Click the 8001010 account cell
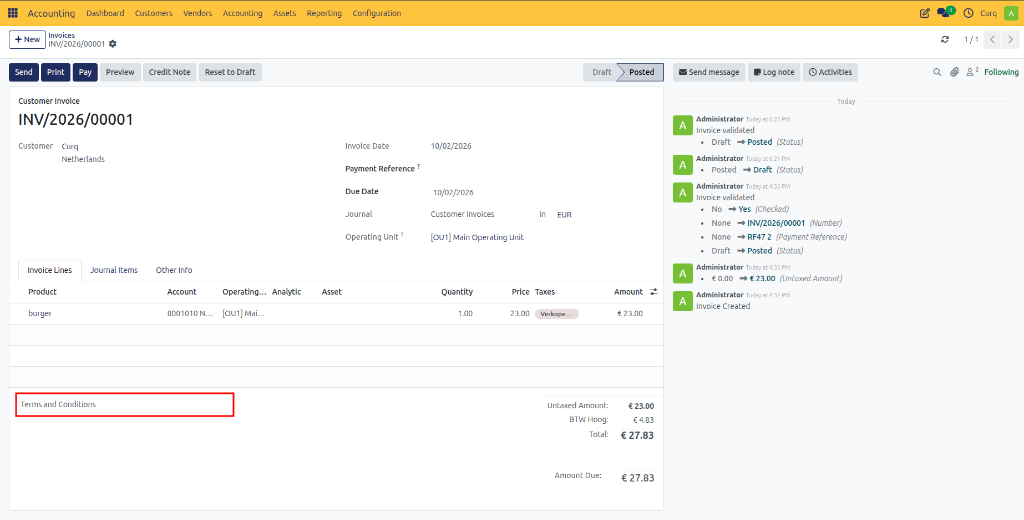This screenshot has height=520, width=1024. 190,314
